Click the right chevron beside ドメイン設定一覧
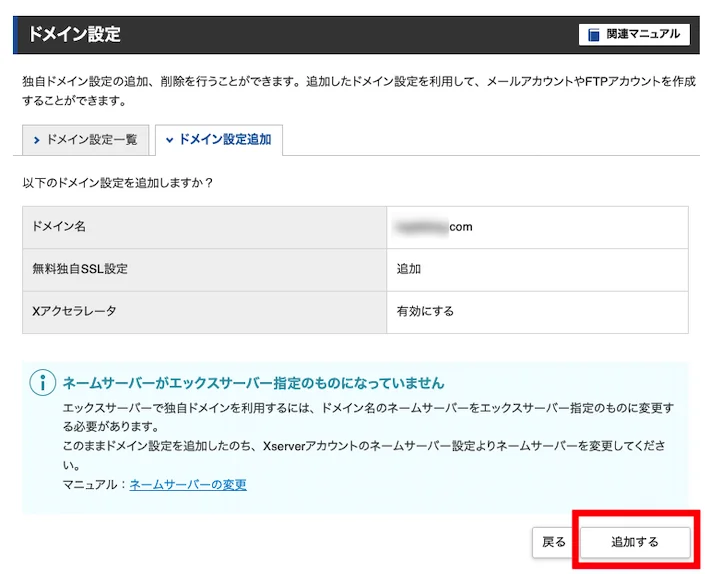This screenshot has height=574, width=710. 37,140
